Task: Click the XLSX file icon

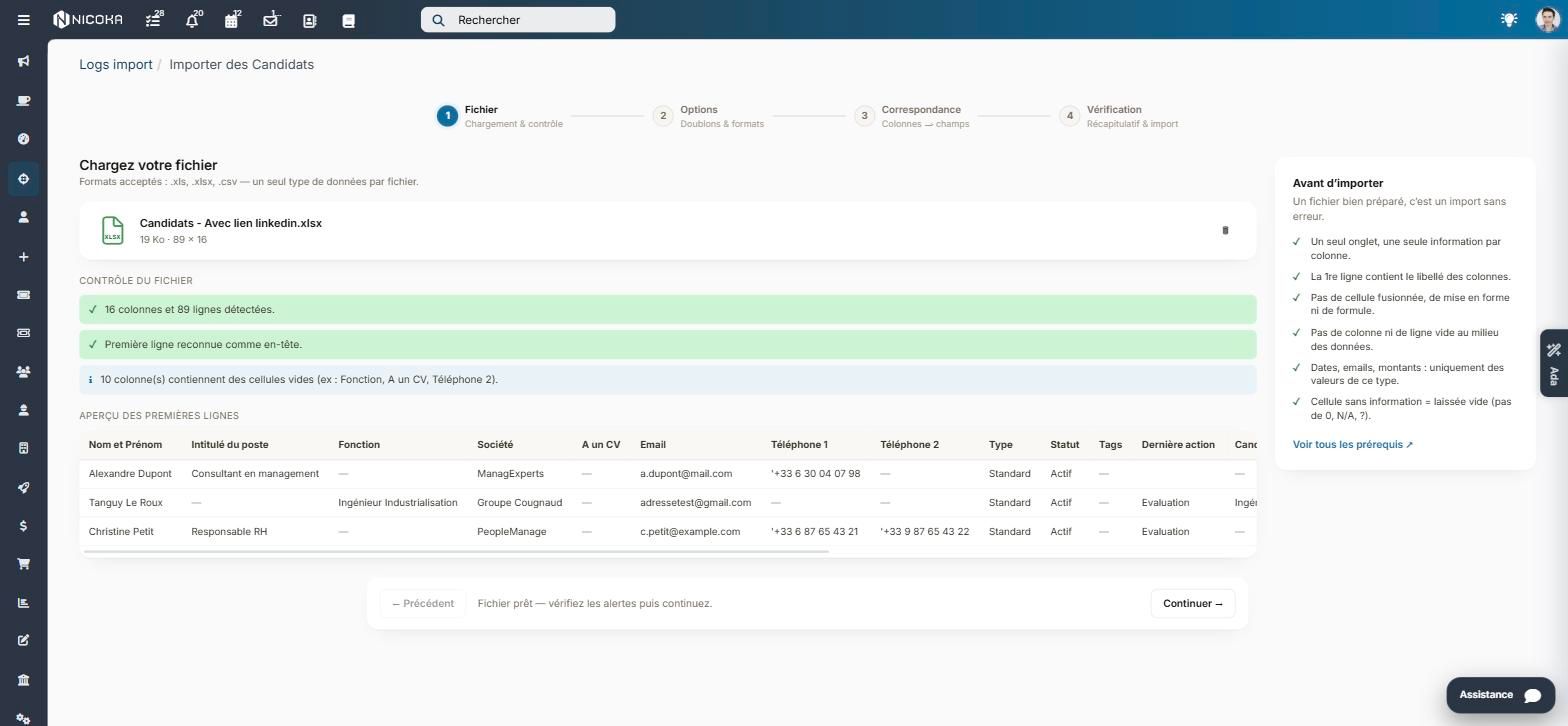Action: pyautogui.click(x=112, y=230)
